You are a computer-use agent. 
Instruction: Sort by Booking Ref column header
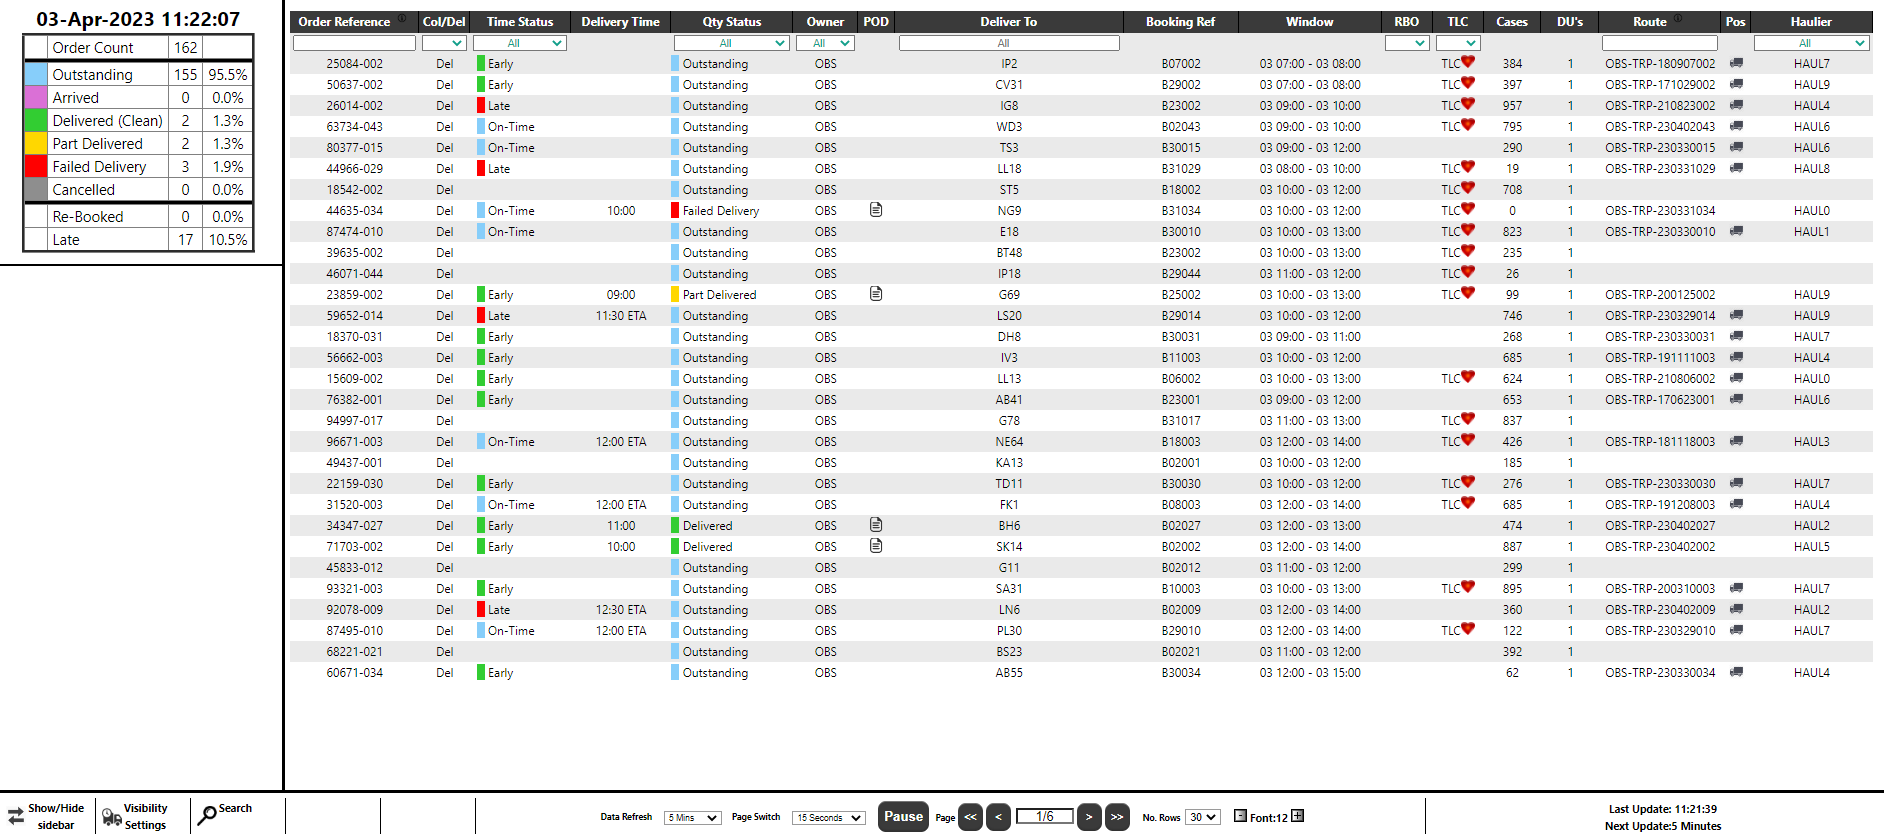pos(1180,22)
